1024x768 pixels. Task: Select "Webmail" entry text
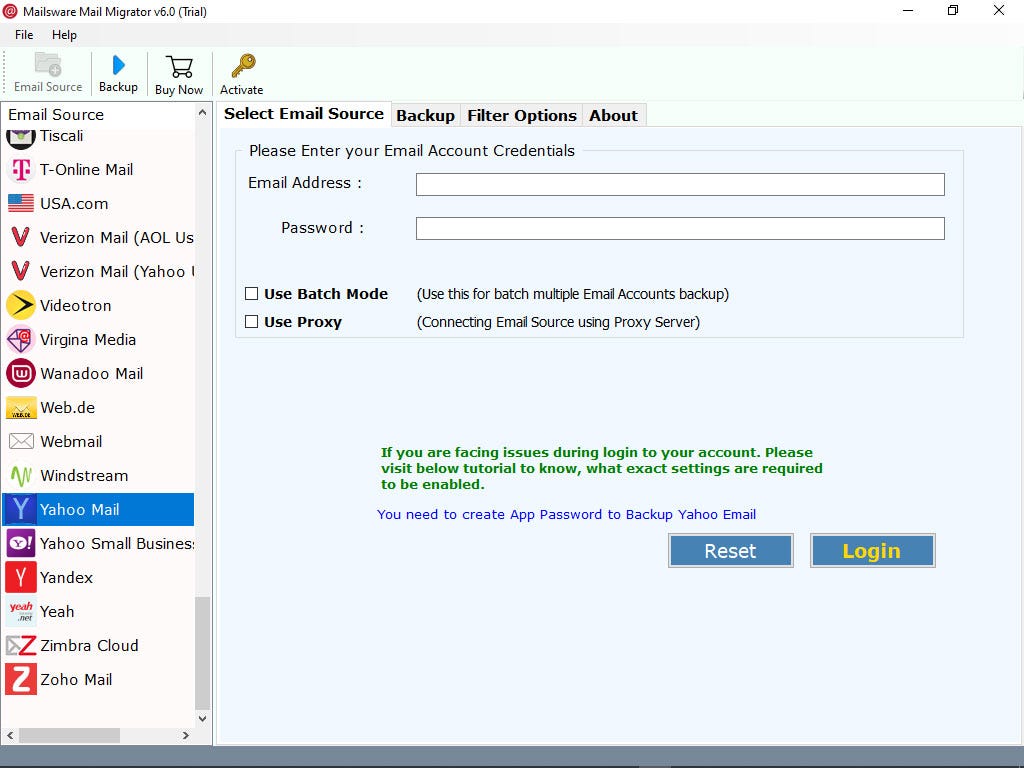coord(71,441)
